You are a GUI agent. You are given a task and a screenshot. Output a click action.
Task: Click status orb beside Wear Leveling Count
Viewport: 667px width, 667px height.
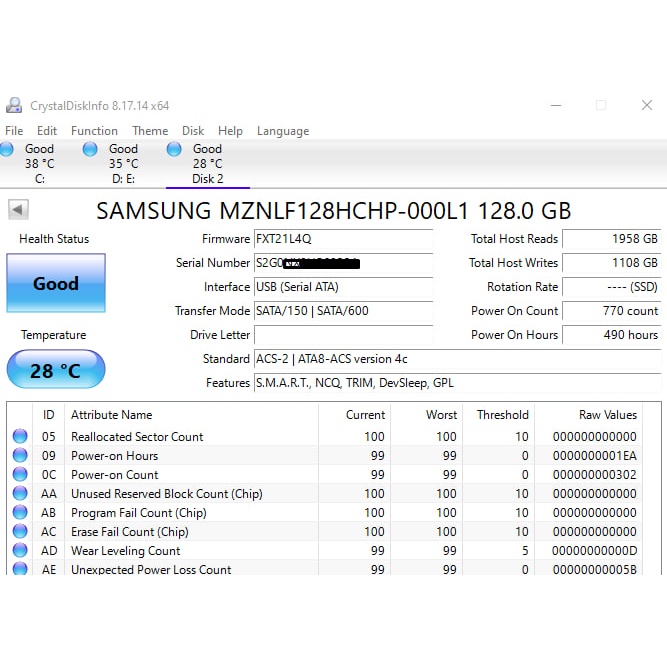click(20, 551)
